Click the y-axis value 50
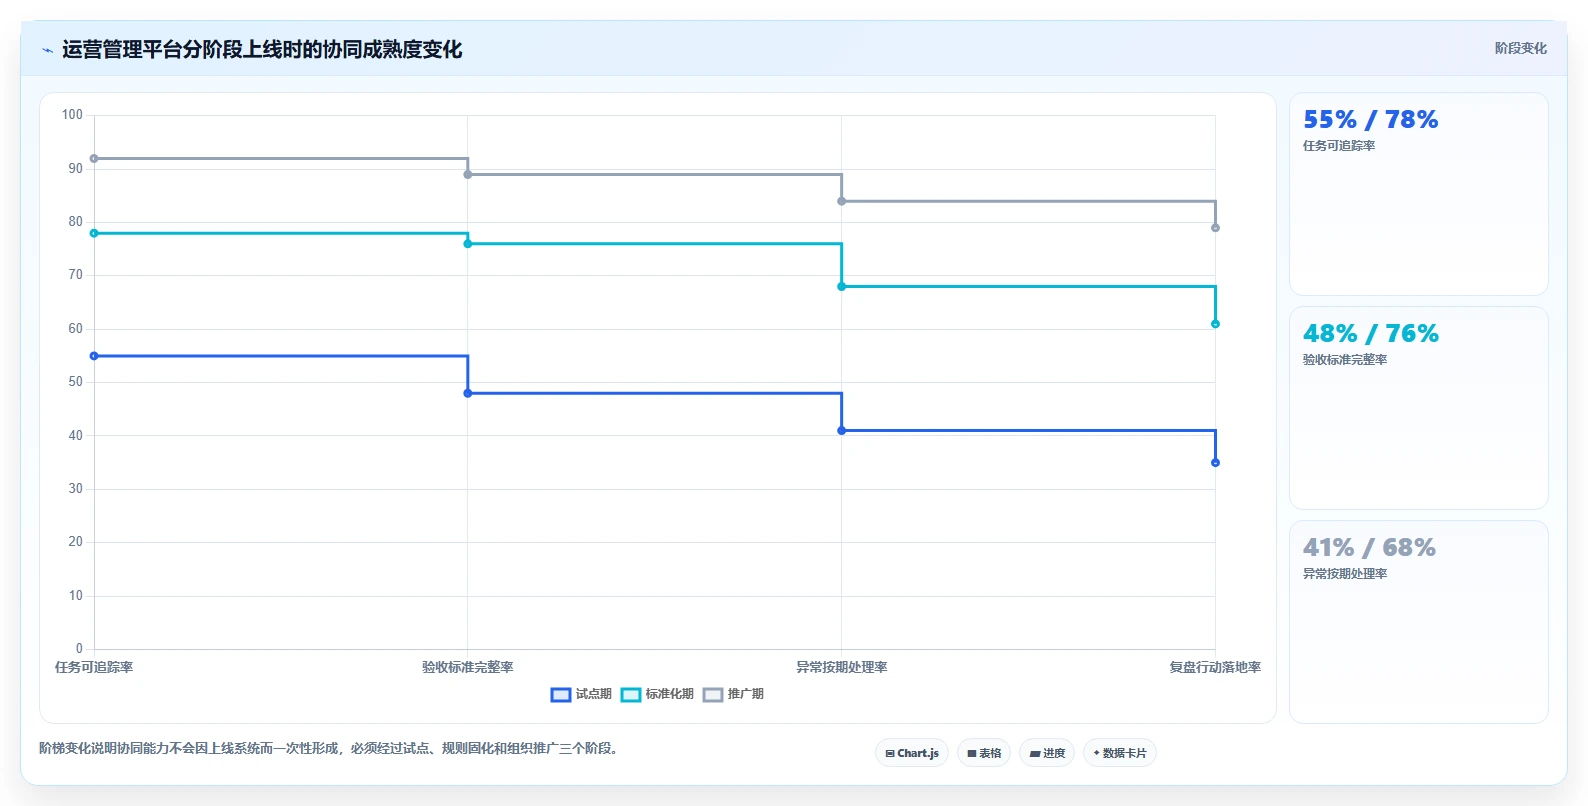 pyautogui.click(x=75, y=382)
